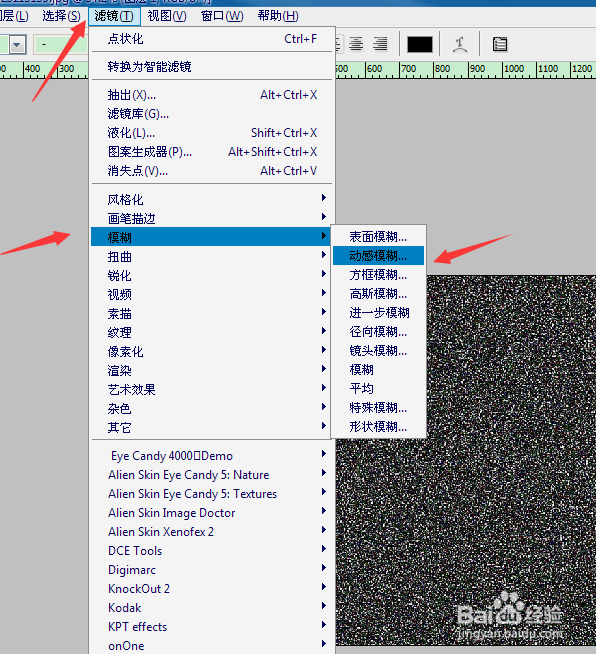Expand KPT effects submenu
Screen dimensions: 596x654
coord(212,626)
